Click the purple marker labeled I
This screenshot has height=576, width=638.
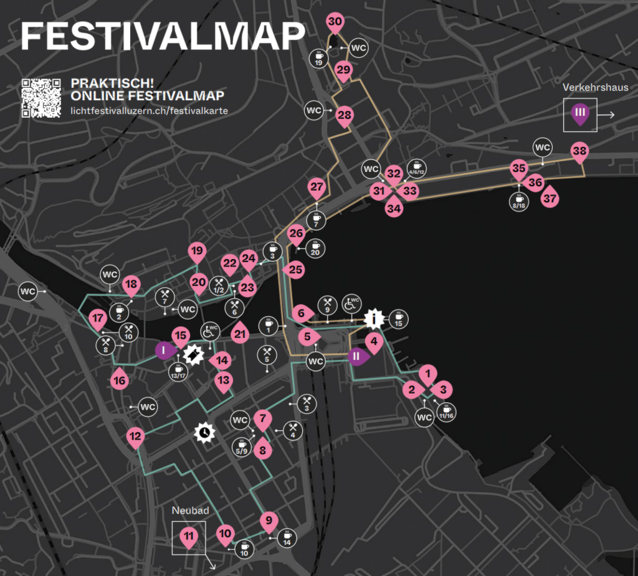tap(163, 350)
